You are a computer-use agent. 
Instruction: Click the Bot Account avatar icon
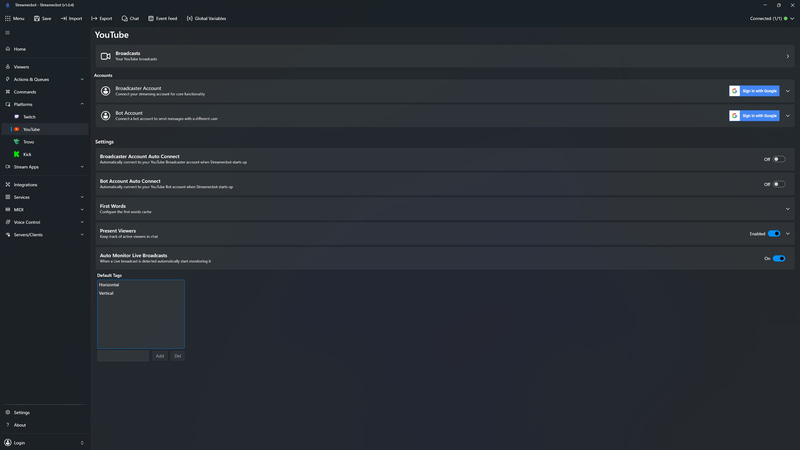(x=106, y=116)
